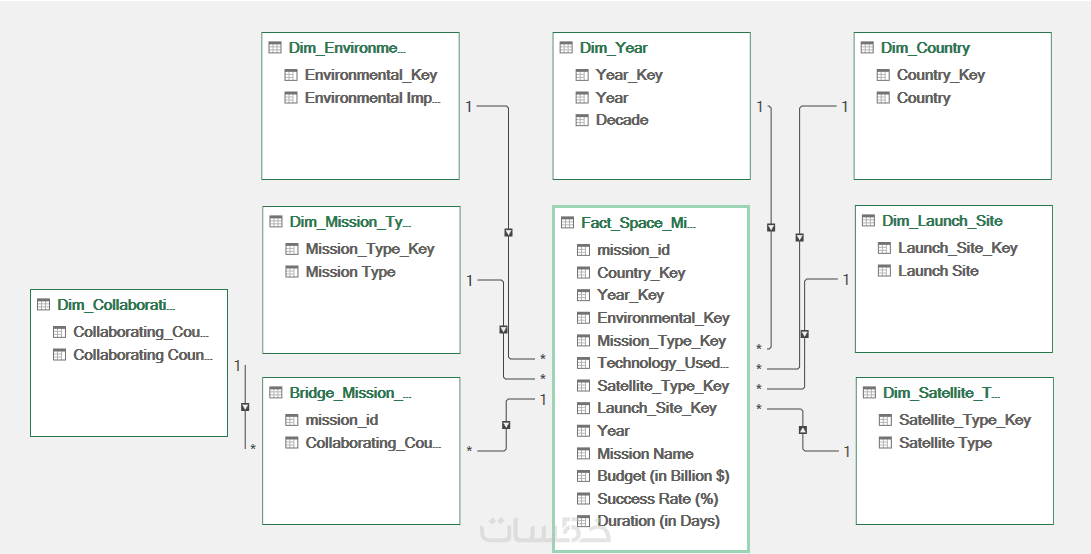Viewport: 1091px width, 554px height.
Task: Select Country_Key field in Dim_Country table
Action: pos(940,75)
